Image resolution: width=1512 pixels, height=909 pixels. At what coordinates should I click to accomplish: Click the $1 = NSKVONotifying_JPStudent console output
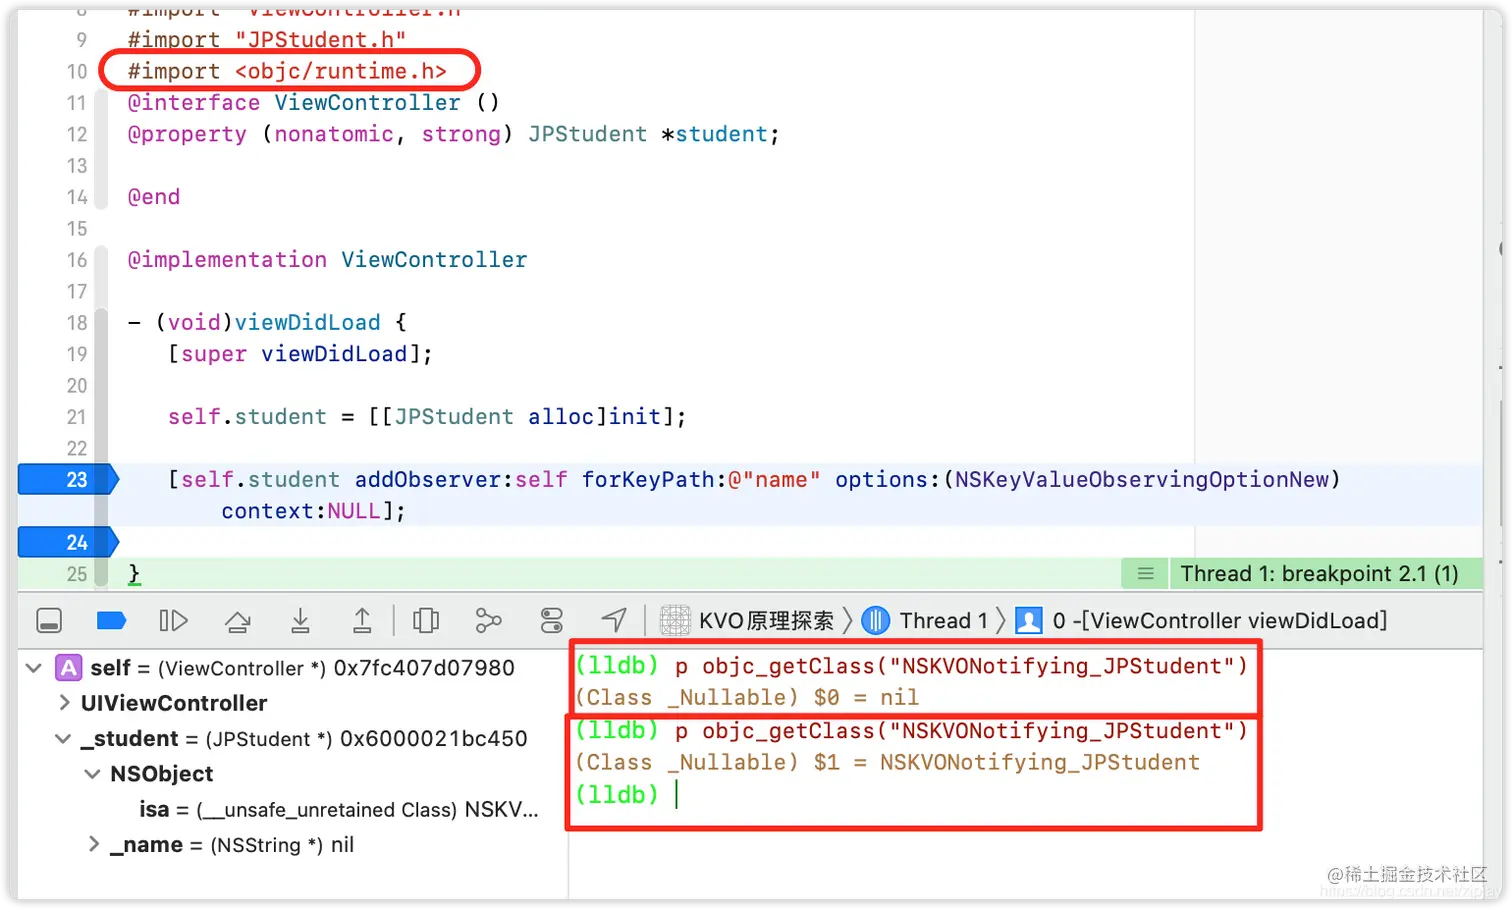click(x=1006, y=762)
